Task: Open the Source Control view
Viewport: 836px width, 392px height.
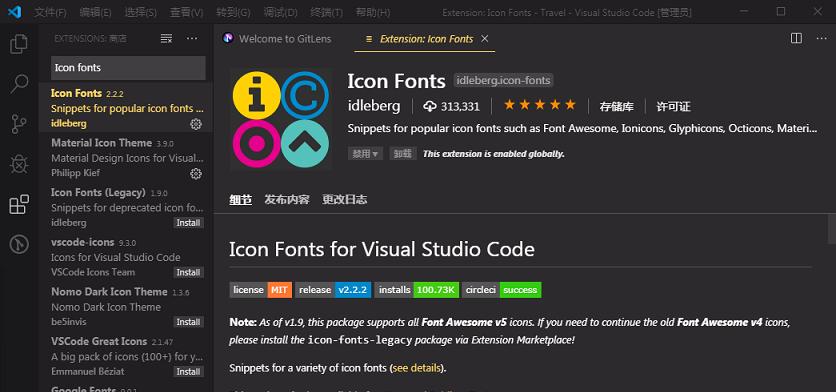Action: point(19,124)
